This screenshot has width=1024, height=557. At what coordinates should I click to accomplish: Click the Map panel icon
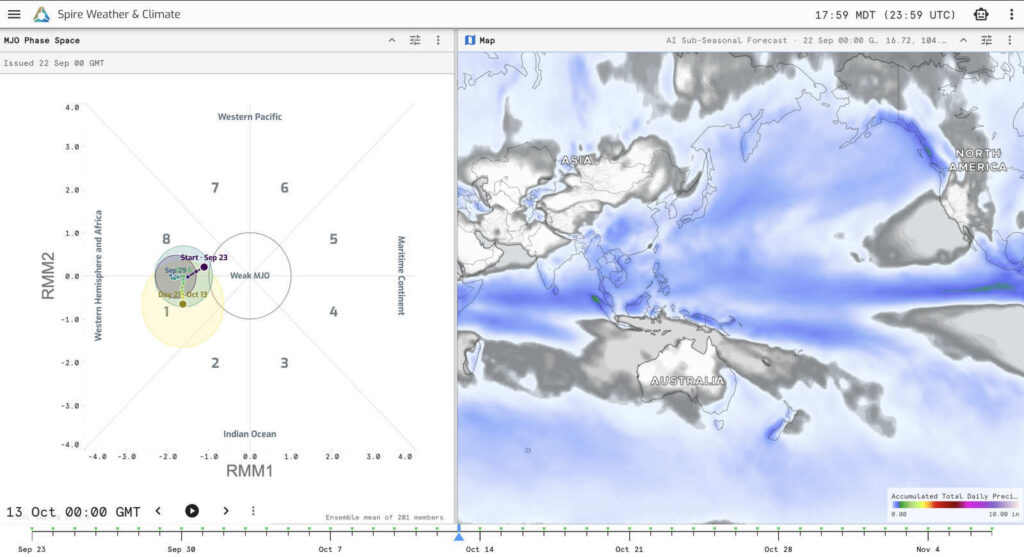(470, 40)
